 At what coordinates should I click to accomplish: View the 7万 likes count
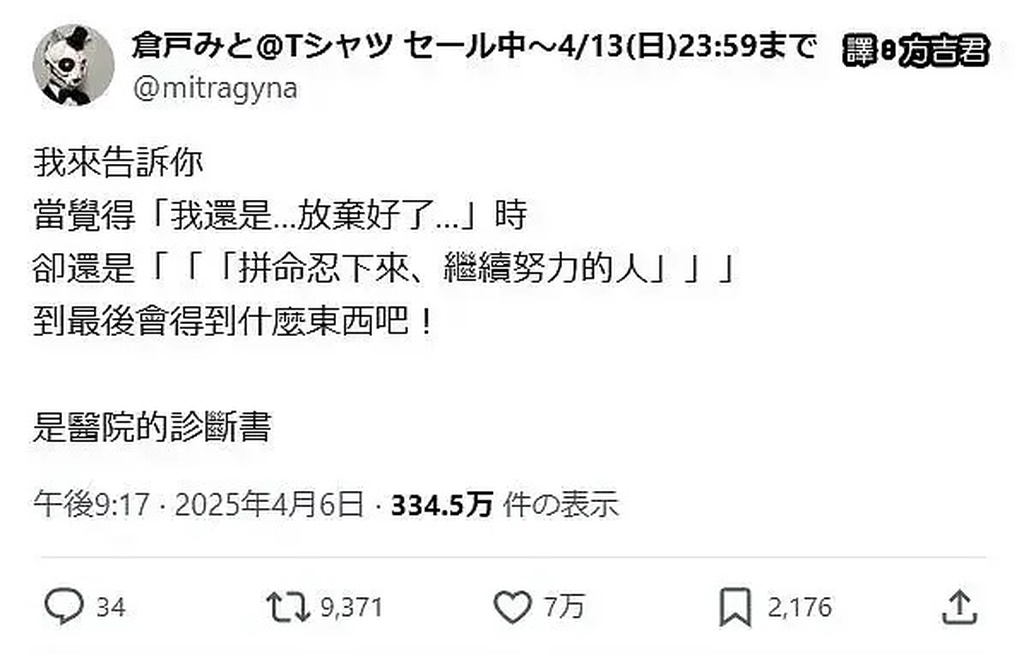pos(564,607)
